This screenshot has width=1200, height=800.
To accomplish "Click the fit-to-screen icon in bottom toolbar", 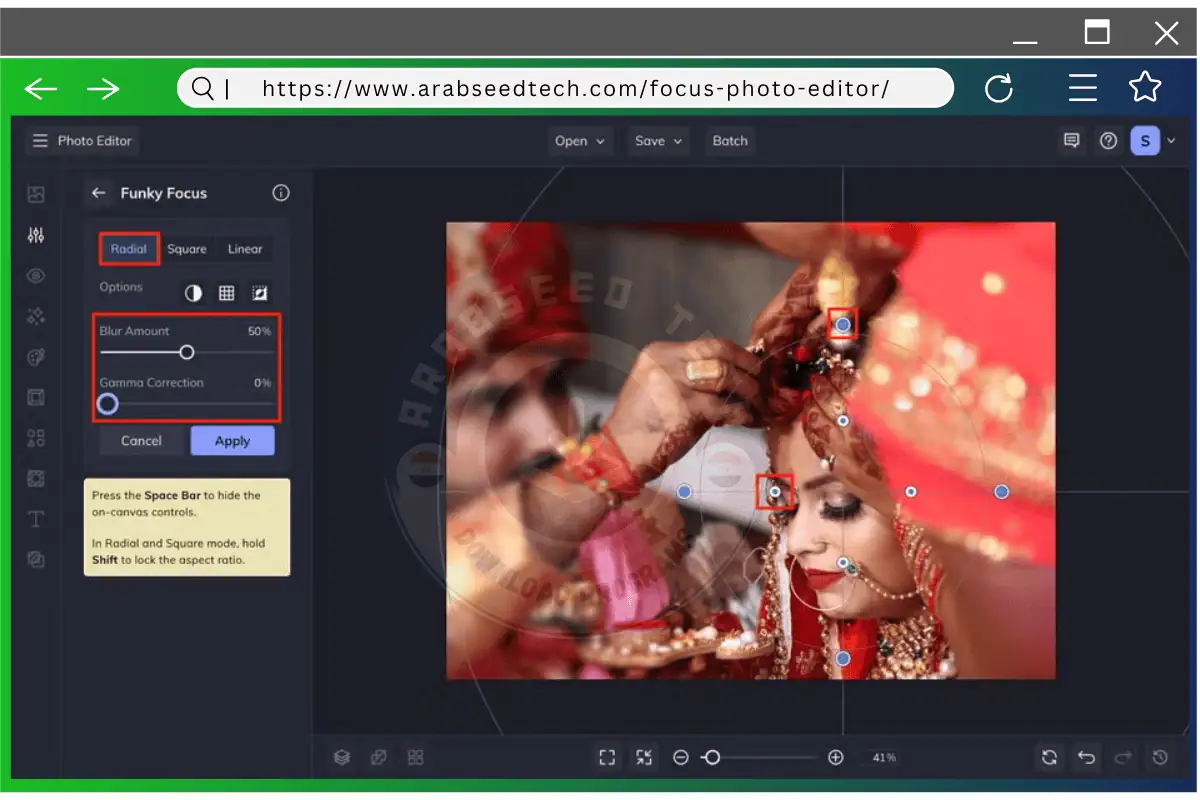I will click(x=606, y=757).
